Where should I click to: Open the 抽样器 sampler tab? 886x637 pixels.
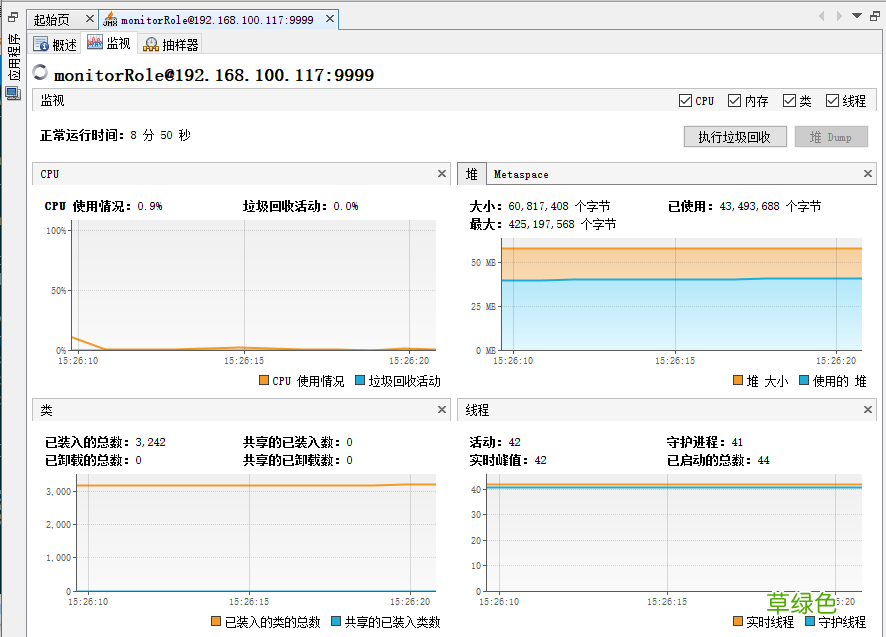click(171, 44)
